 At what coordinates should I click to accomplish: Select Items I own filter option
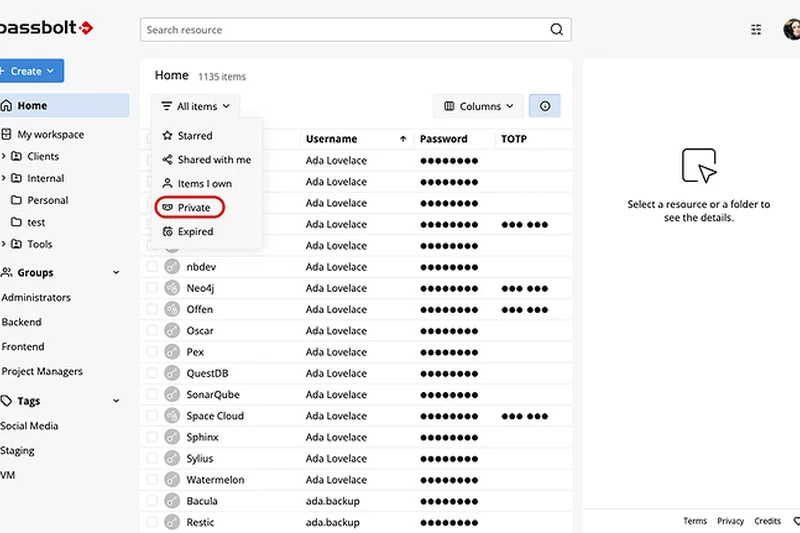[207, 184]
